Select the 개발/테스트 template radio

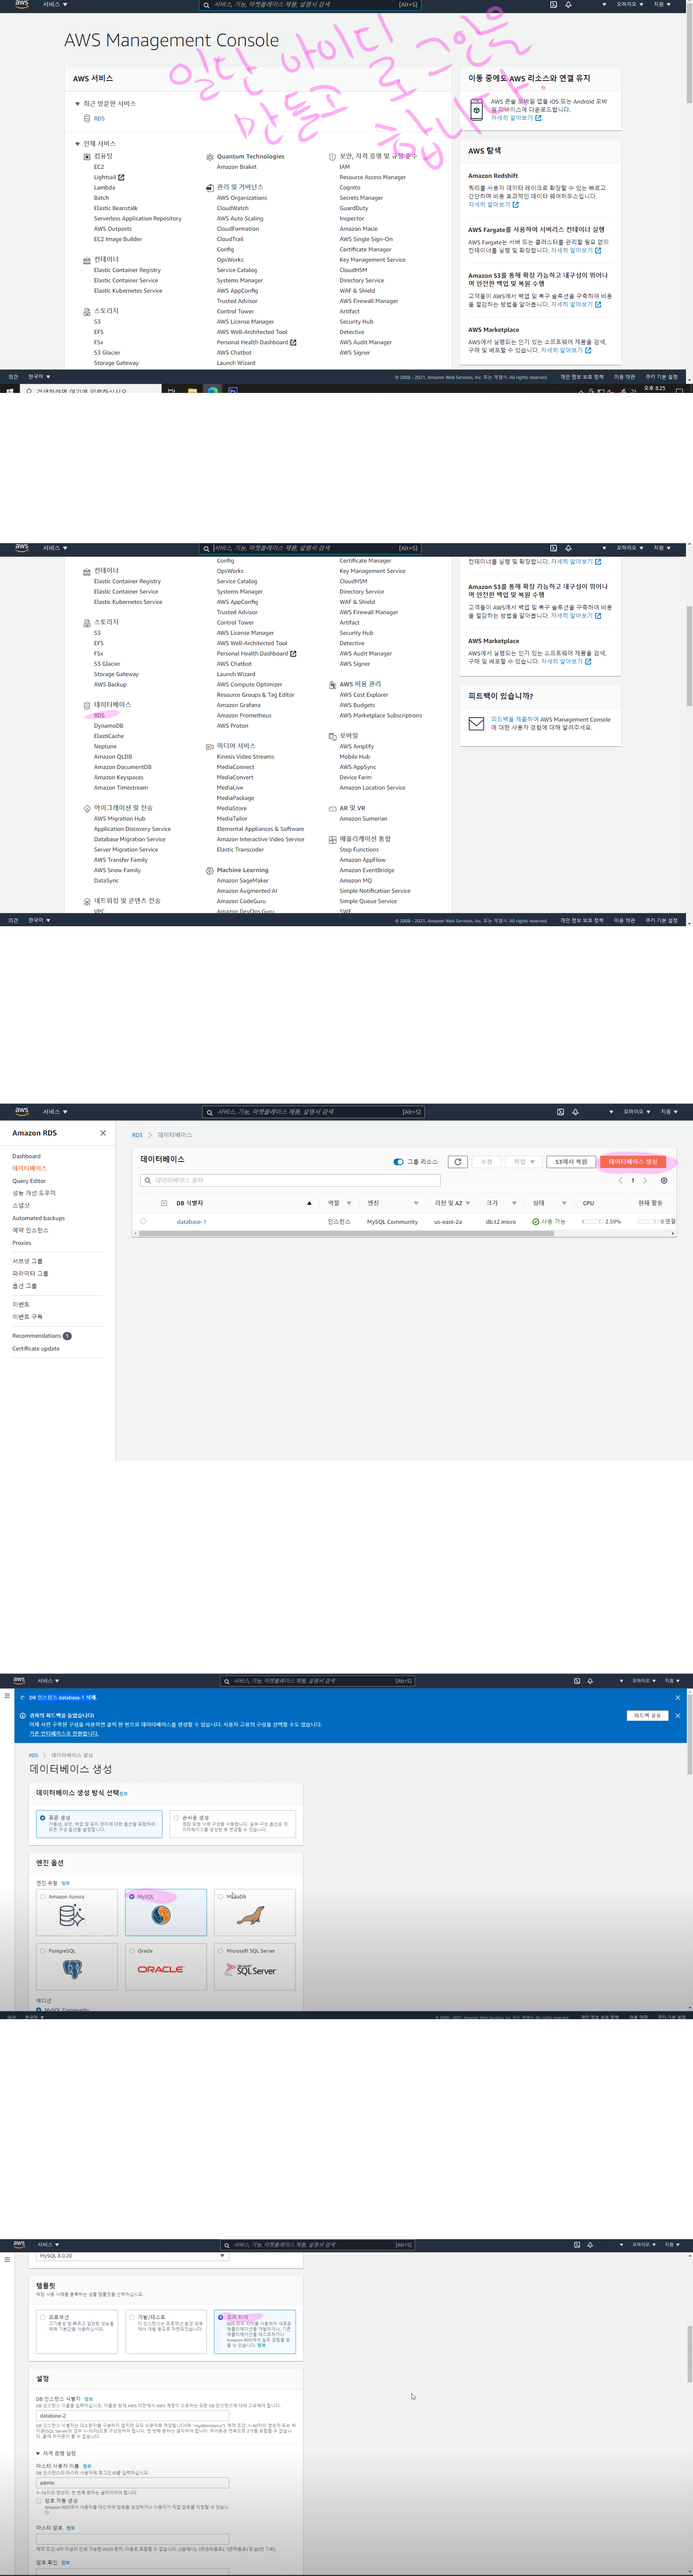[131, 2317]
